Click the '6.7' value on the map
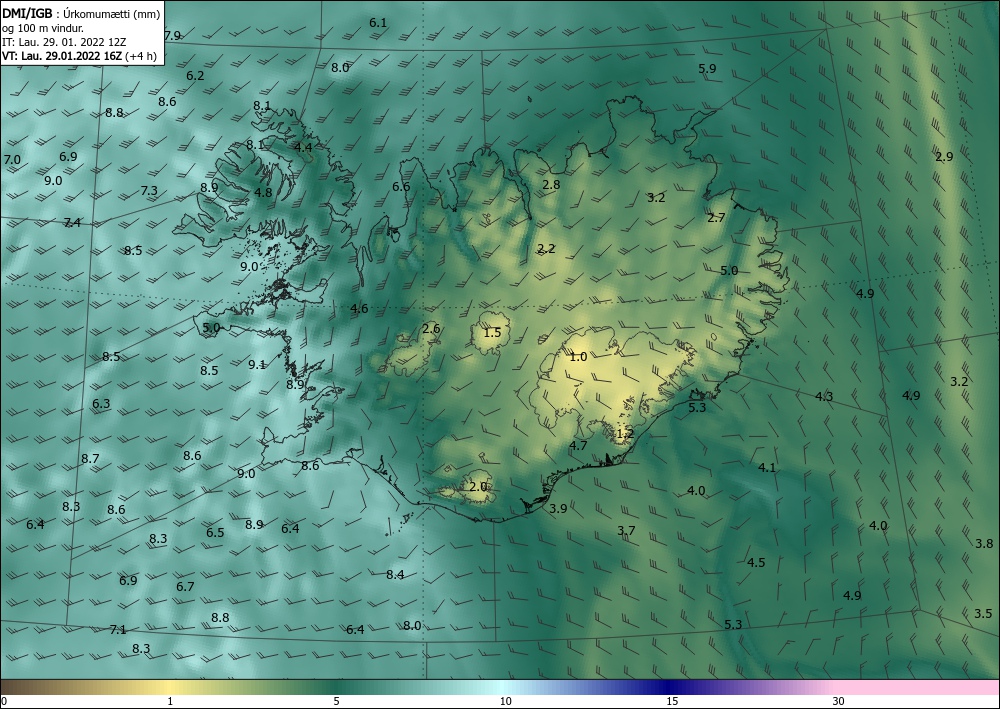Image resolution: width=1000 pixels, height=709 pixels. tap(185, 587)
